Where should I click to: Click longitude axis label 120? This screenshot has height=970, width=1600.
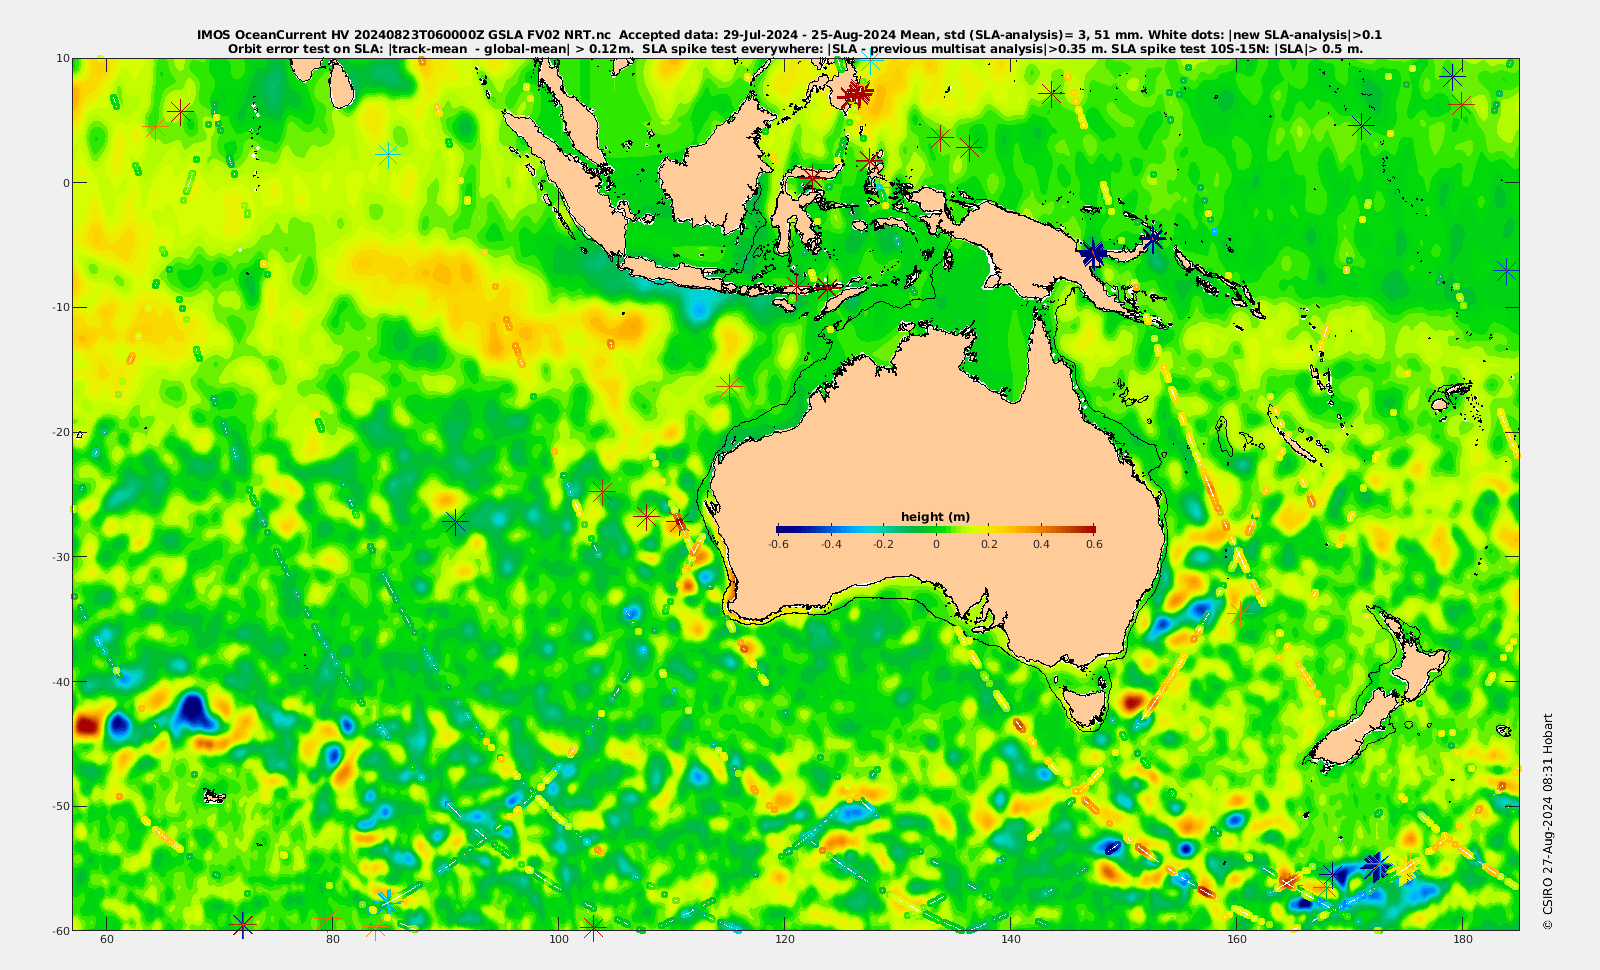coord(785,939)
